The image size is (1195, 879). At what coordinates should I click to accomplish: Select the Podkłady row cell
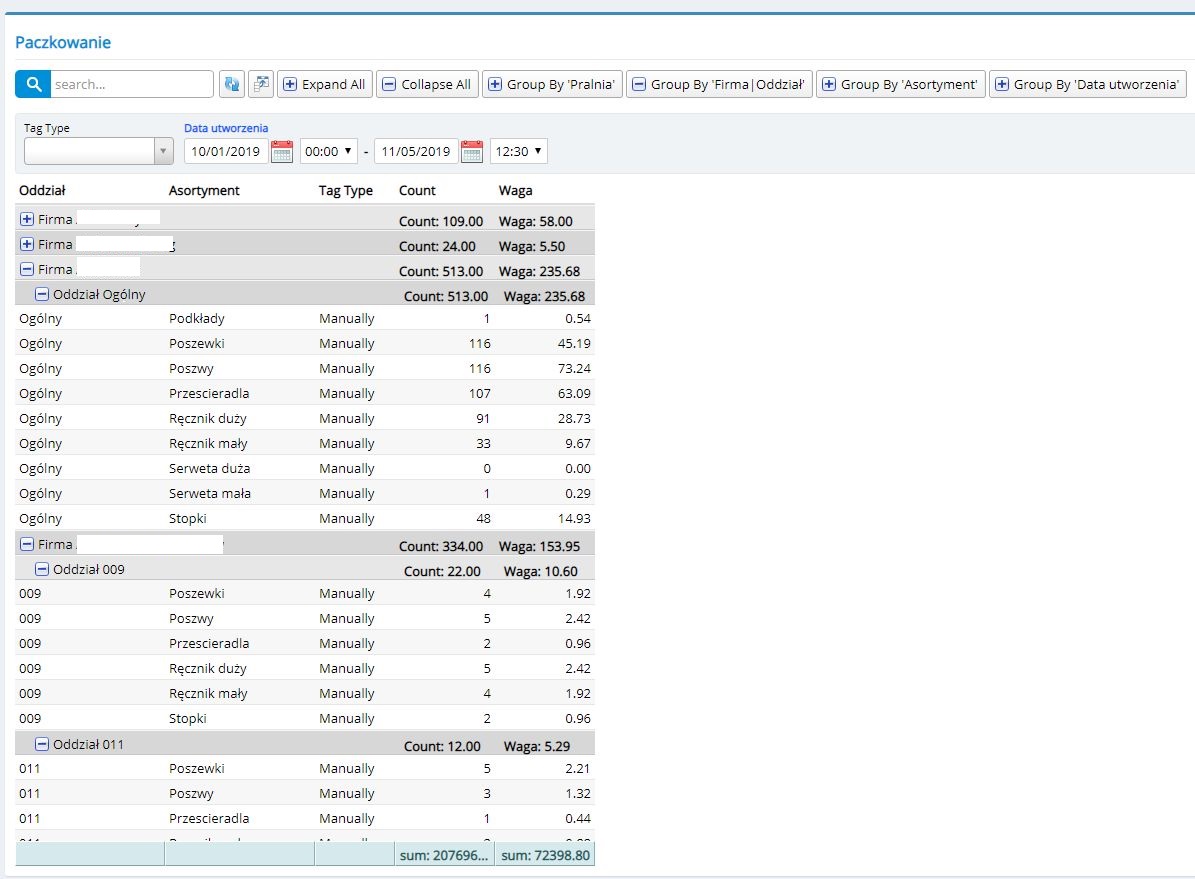pyautogui.click(x=197, y=319)
